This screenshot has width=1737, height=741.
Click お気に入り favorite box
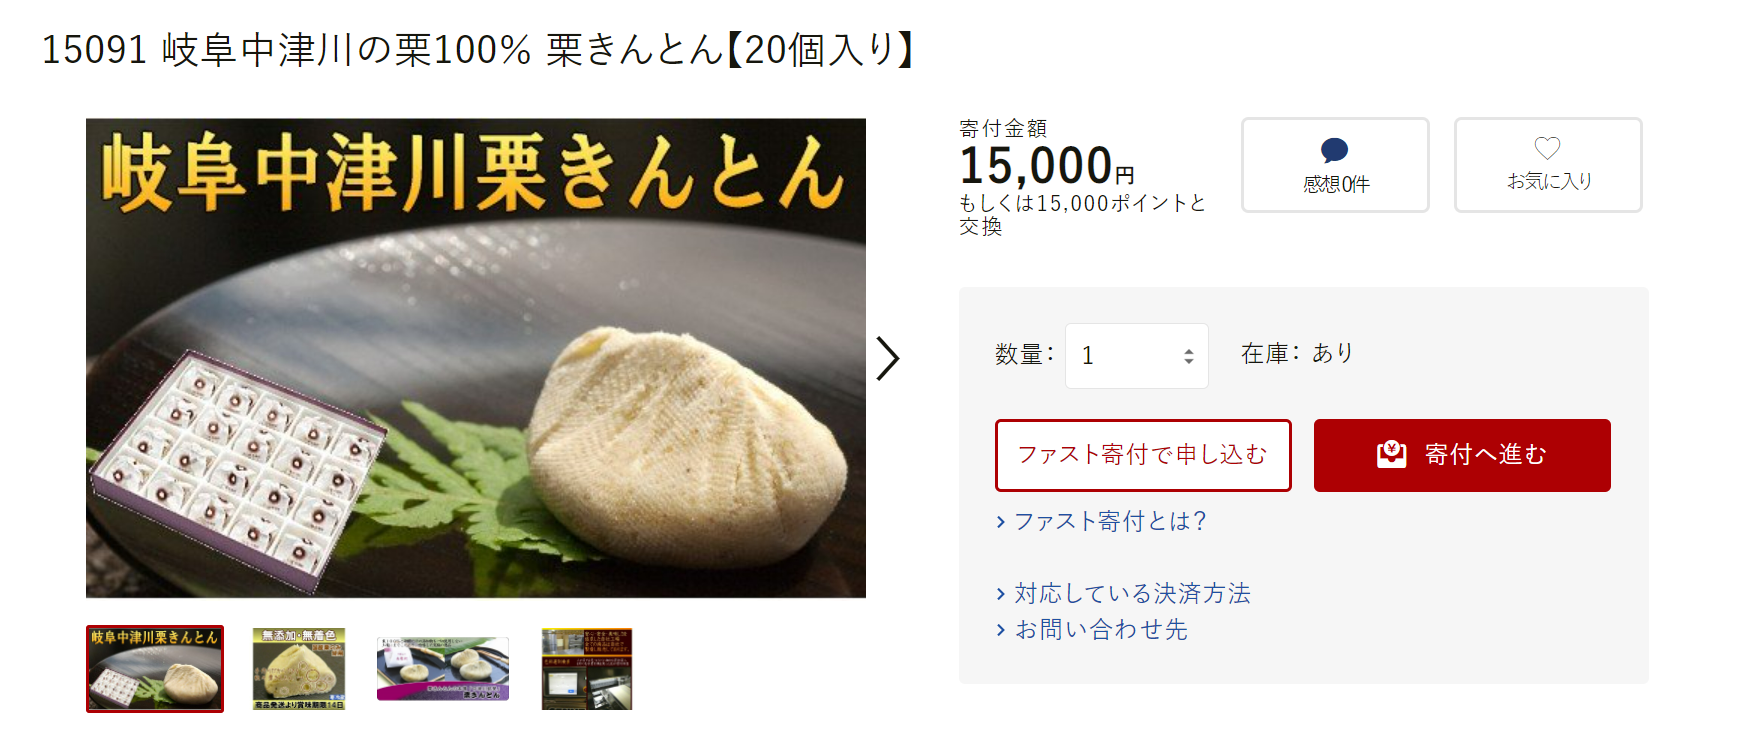(1548, 165)
